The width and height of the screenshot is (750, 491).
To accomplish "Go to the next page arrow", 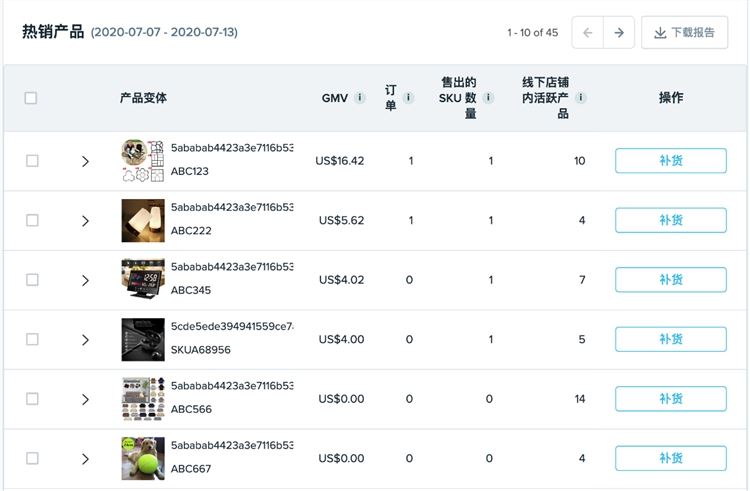I will pyautogui.click(x=619, y=33).
